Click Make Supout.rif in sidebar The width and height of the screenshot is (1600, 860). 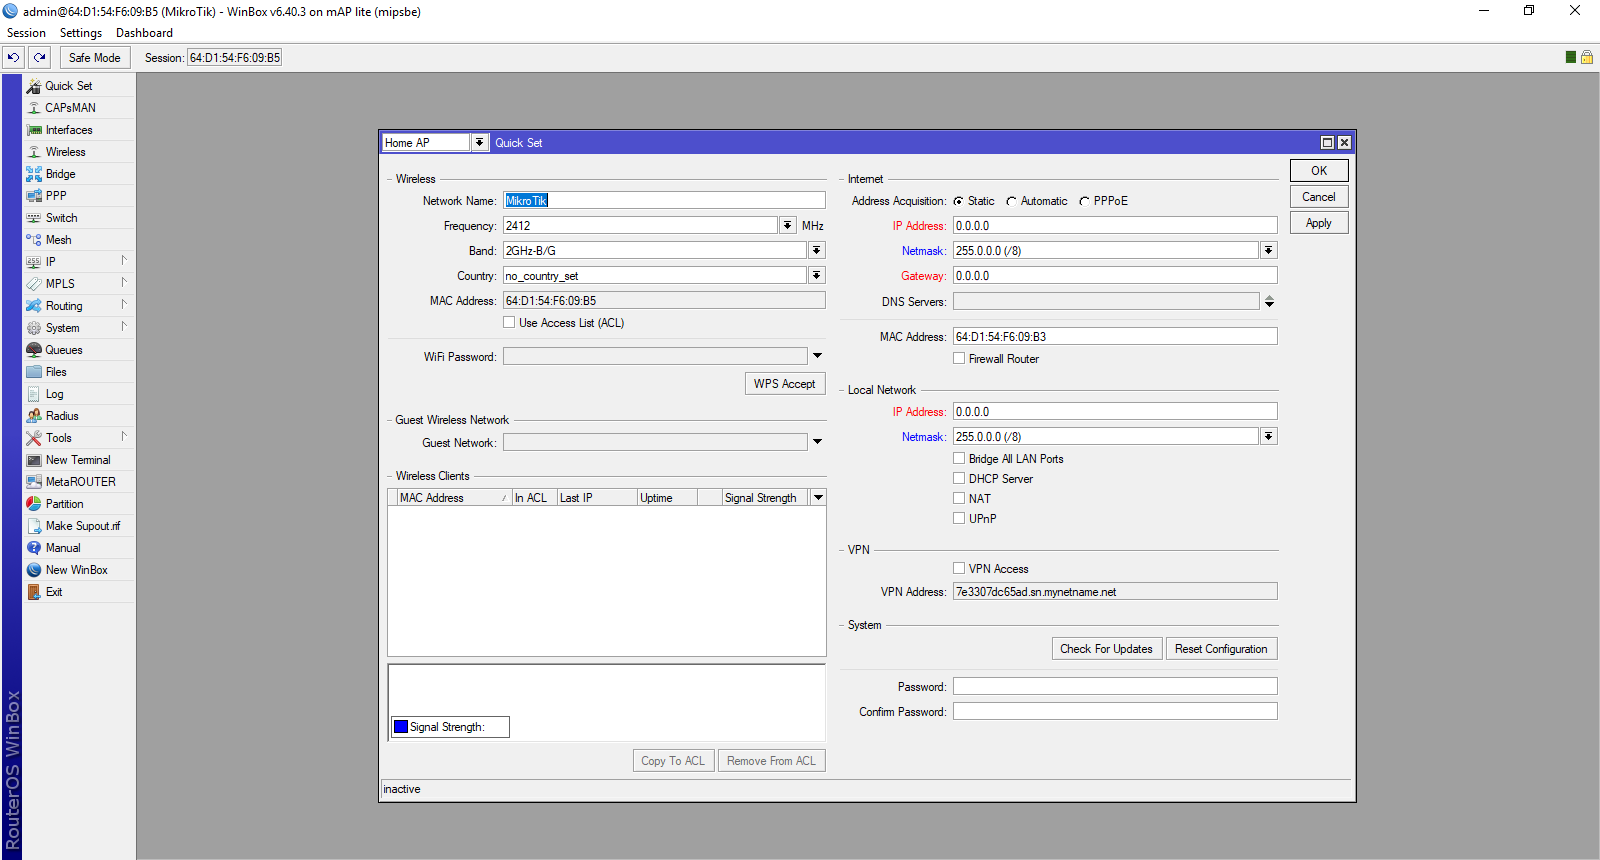click(x=79, y=526)
